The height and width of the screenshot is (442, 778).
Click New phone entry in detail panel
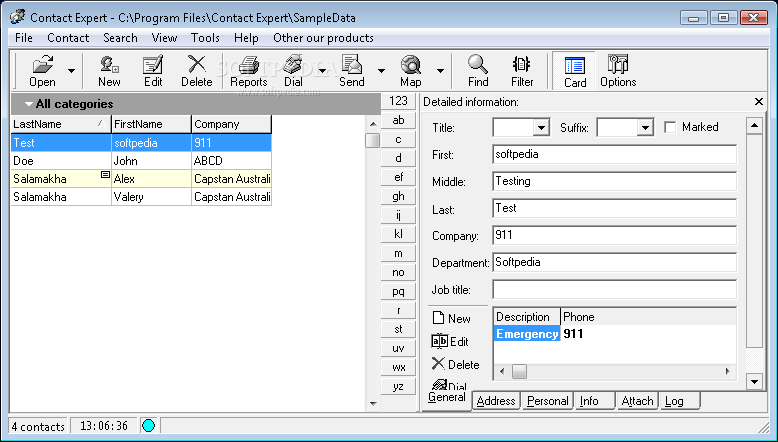pos(452,318)
